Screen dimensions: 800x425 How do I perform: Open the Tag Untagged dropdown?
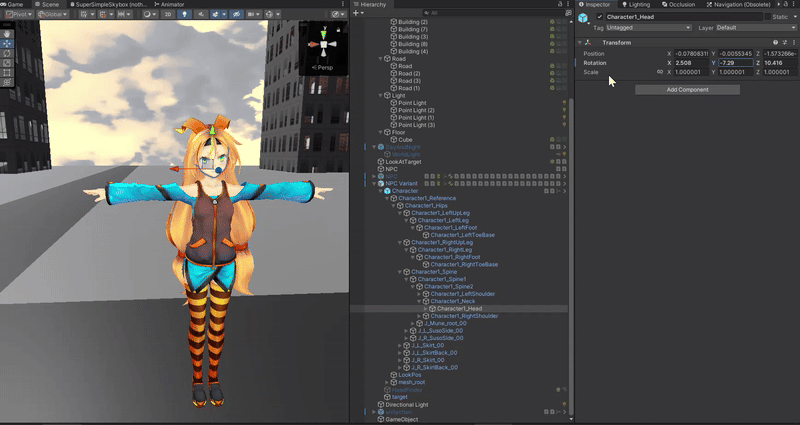648,28
